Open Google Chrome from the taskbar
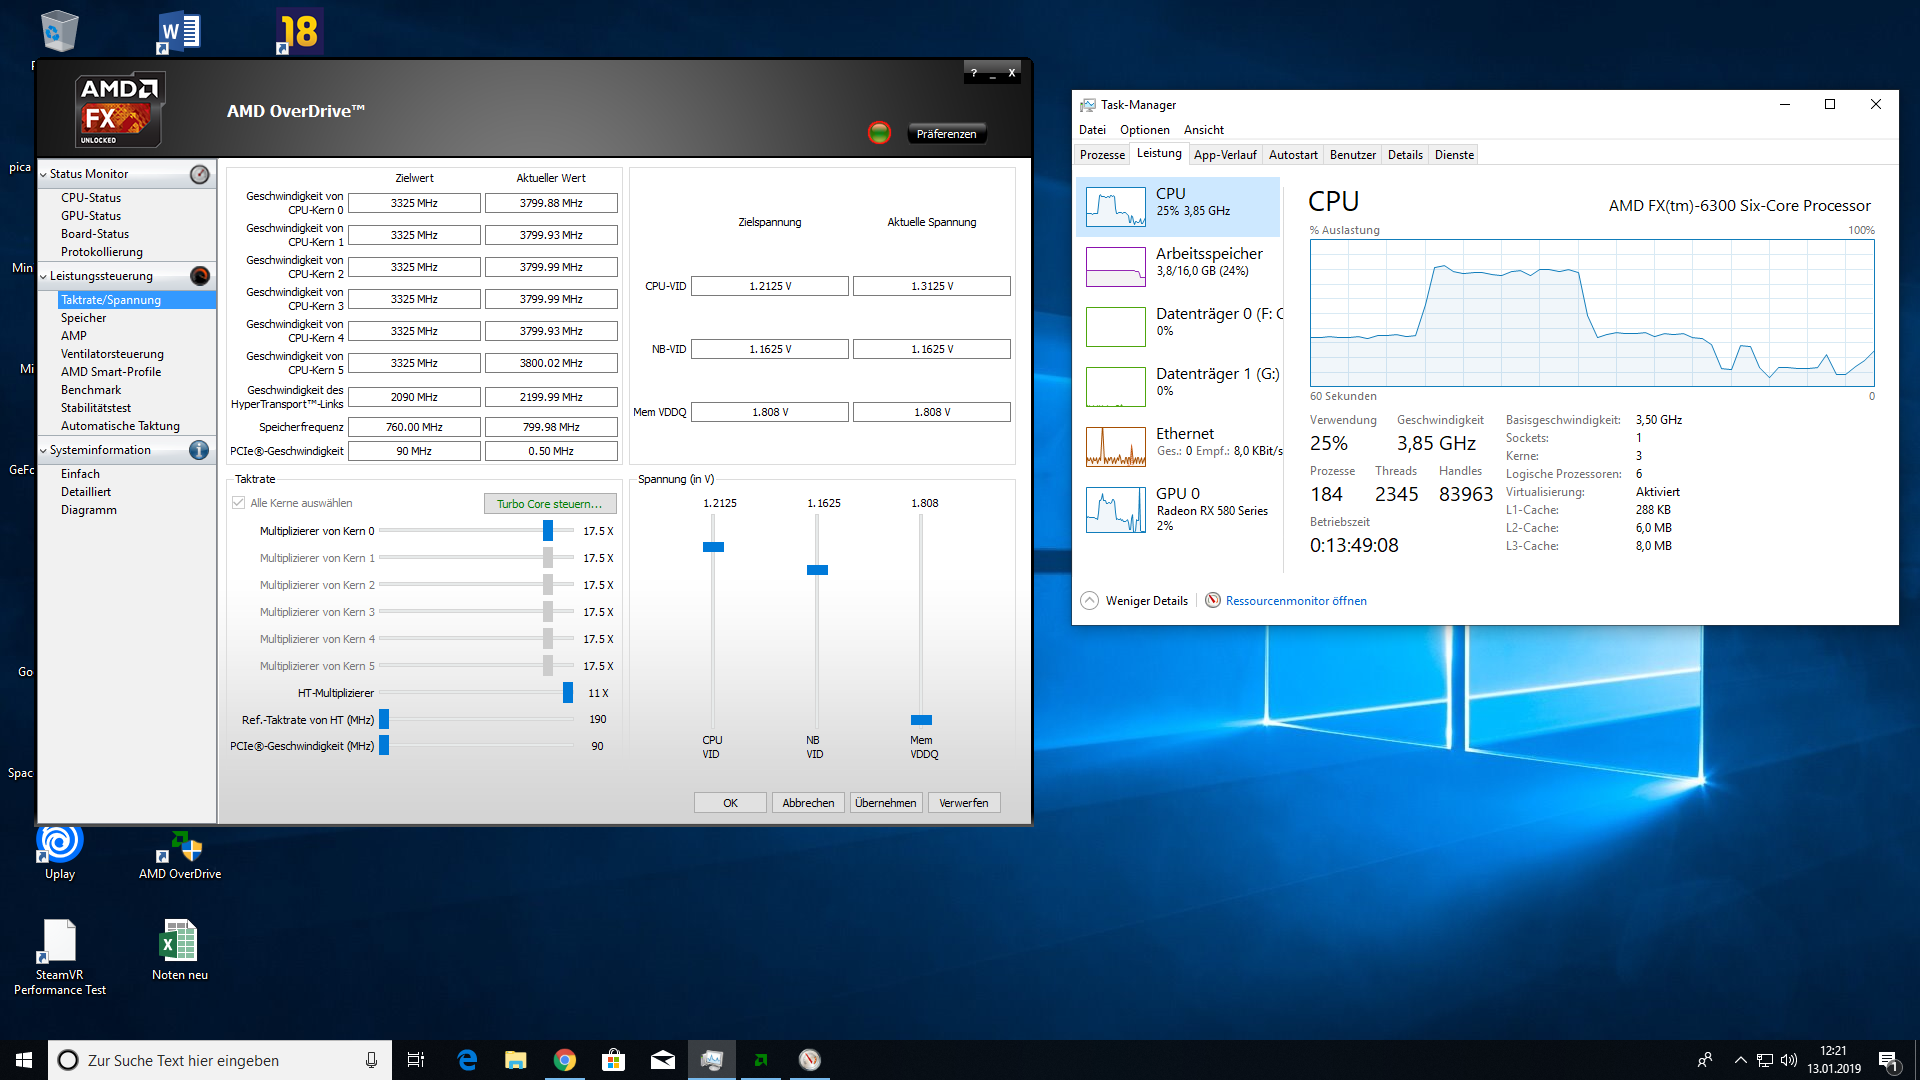 point(565,1060)
